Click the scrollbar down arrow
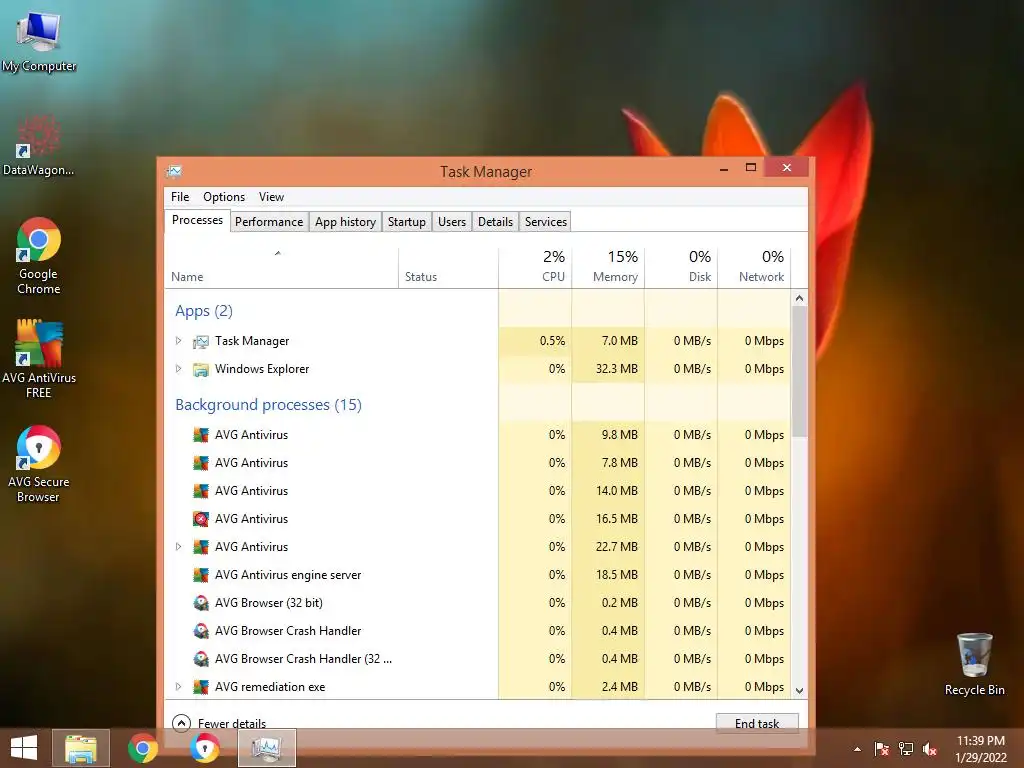Image resolution: width=1024 pixels, height=768 pixels. [x=799, y=690]
